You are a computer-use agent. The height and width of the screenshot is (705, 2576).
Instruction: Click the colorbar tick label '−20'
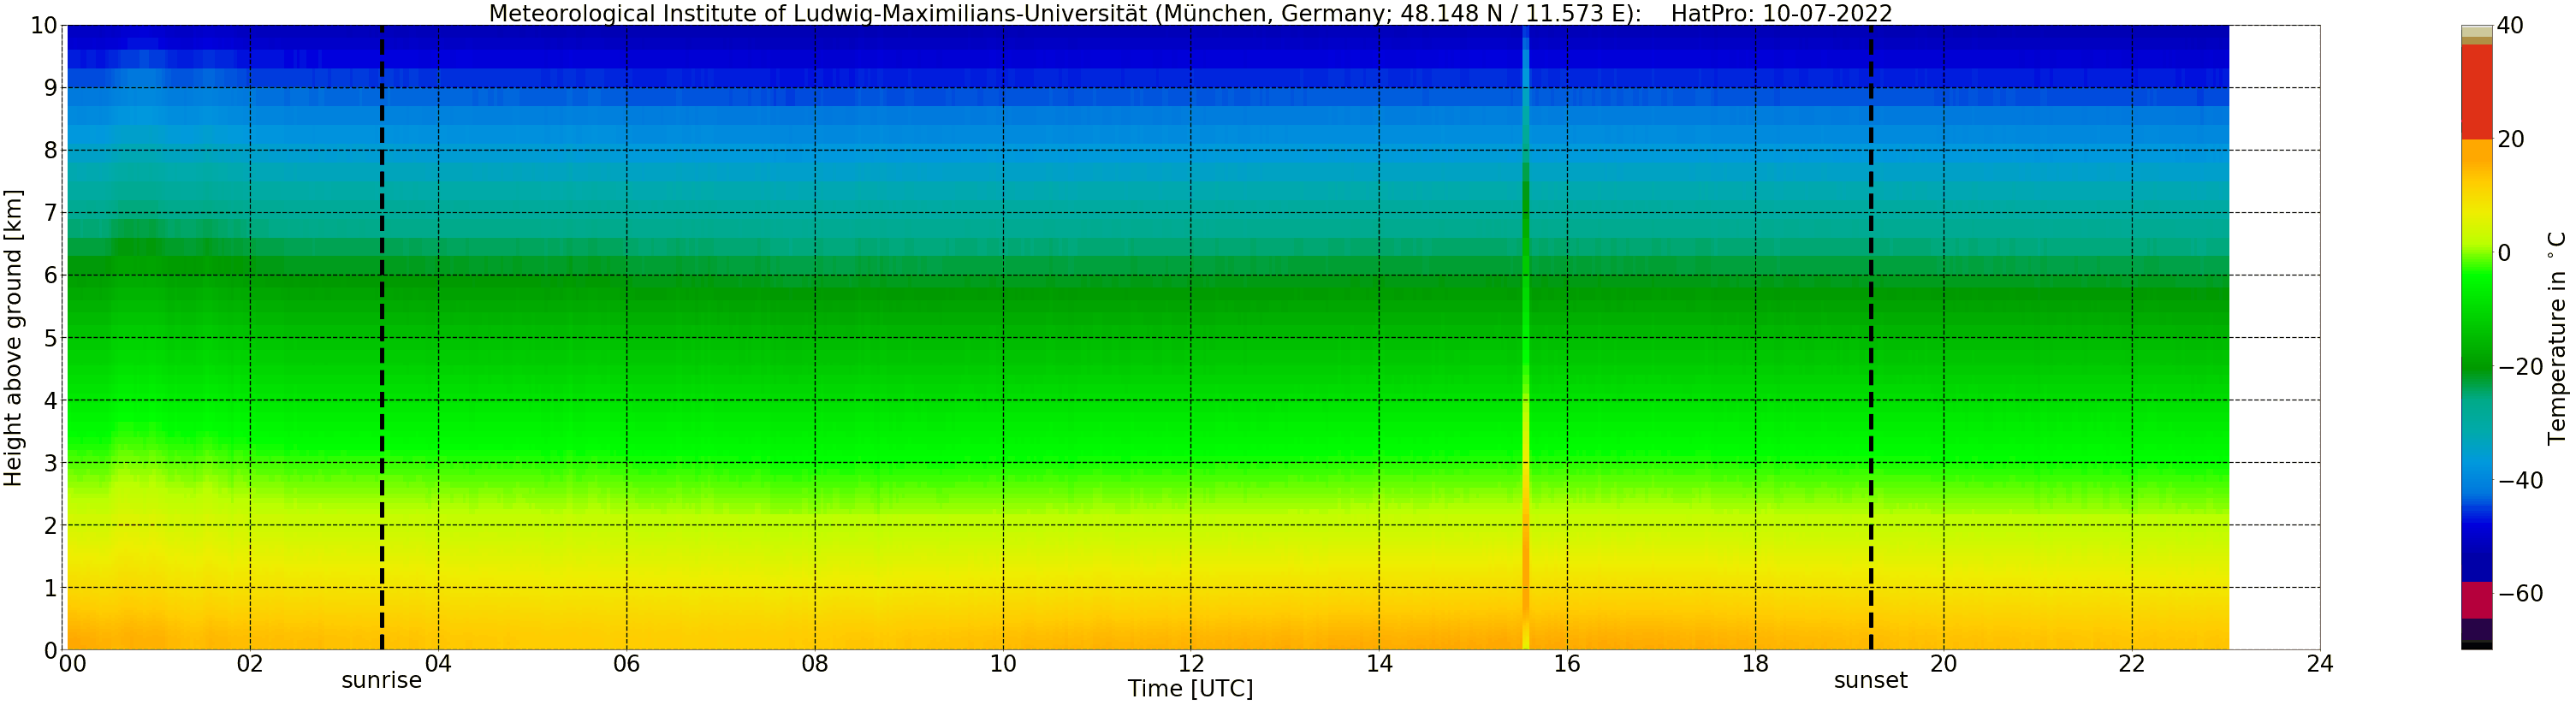tap(2520, 367)
